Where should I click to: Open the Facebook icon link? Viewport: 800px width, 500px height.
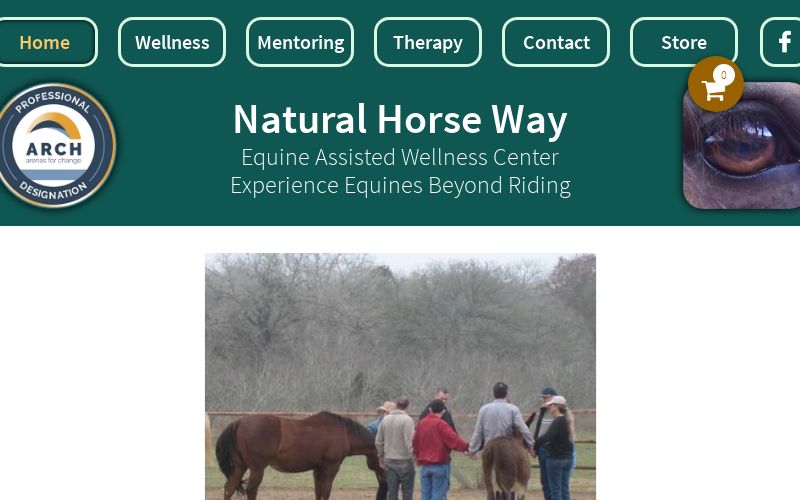click(781, 42)
